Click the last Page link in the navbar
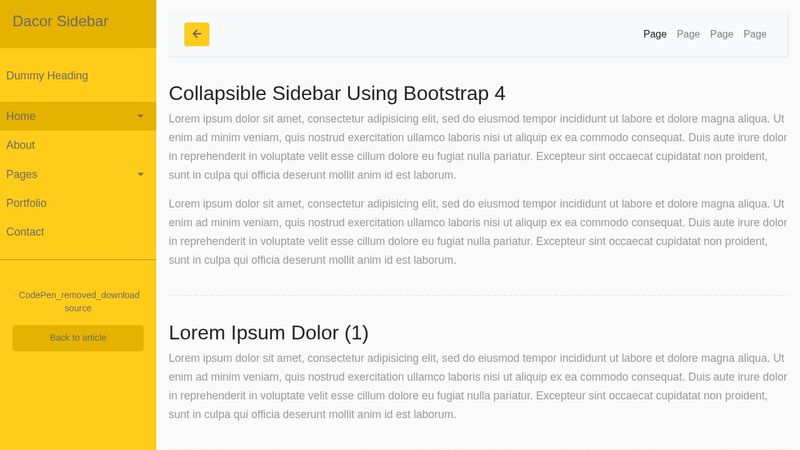Viewport: 800px width, 450px height. coord(755,34)
